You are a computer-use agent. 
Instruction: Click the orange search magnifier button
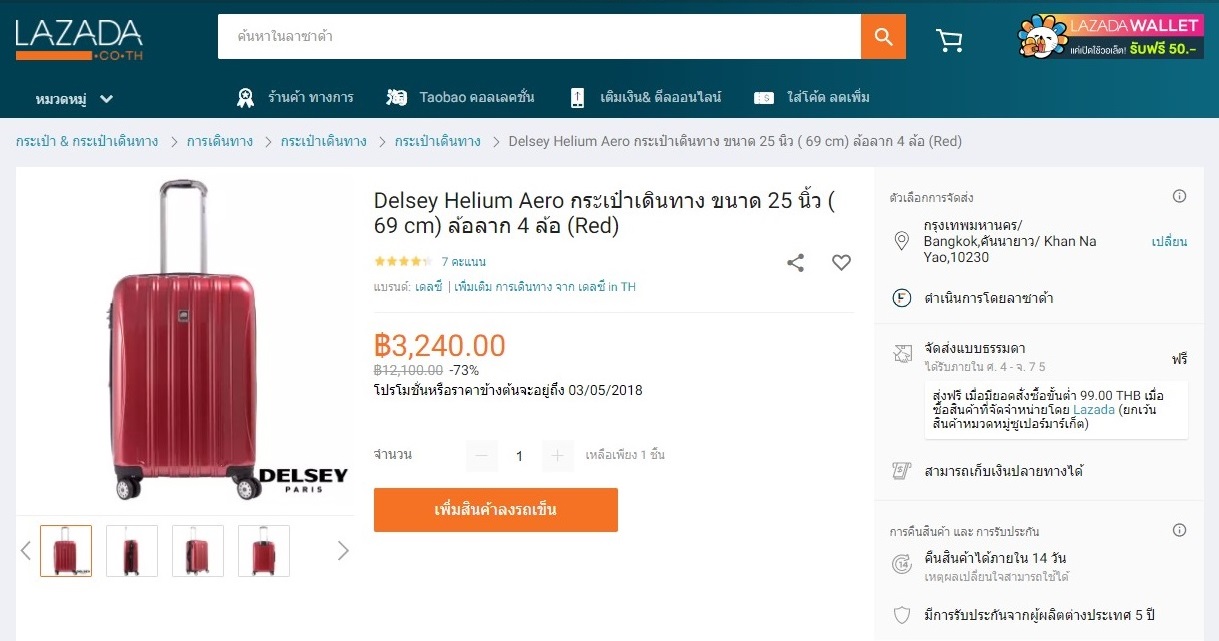(883, 37)
